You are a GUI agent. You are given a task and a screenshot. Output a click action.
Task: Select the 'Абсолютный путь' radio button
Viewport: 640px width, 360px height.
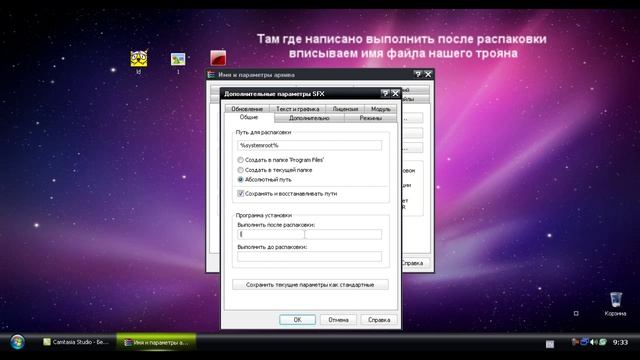(240, 180)
